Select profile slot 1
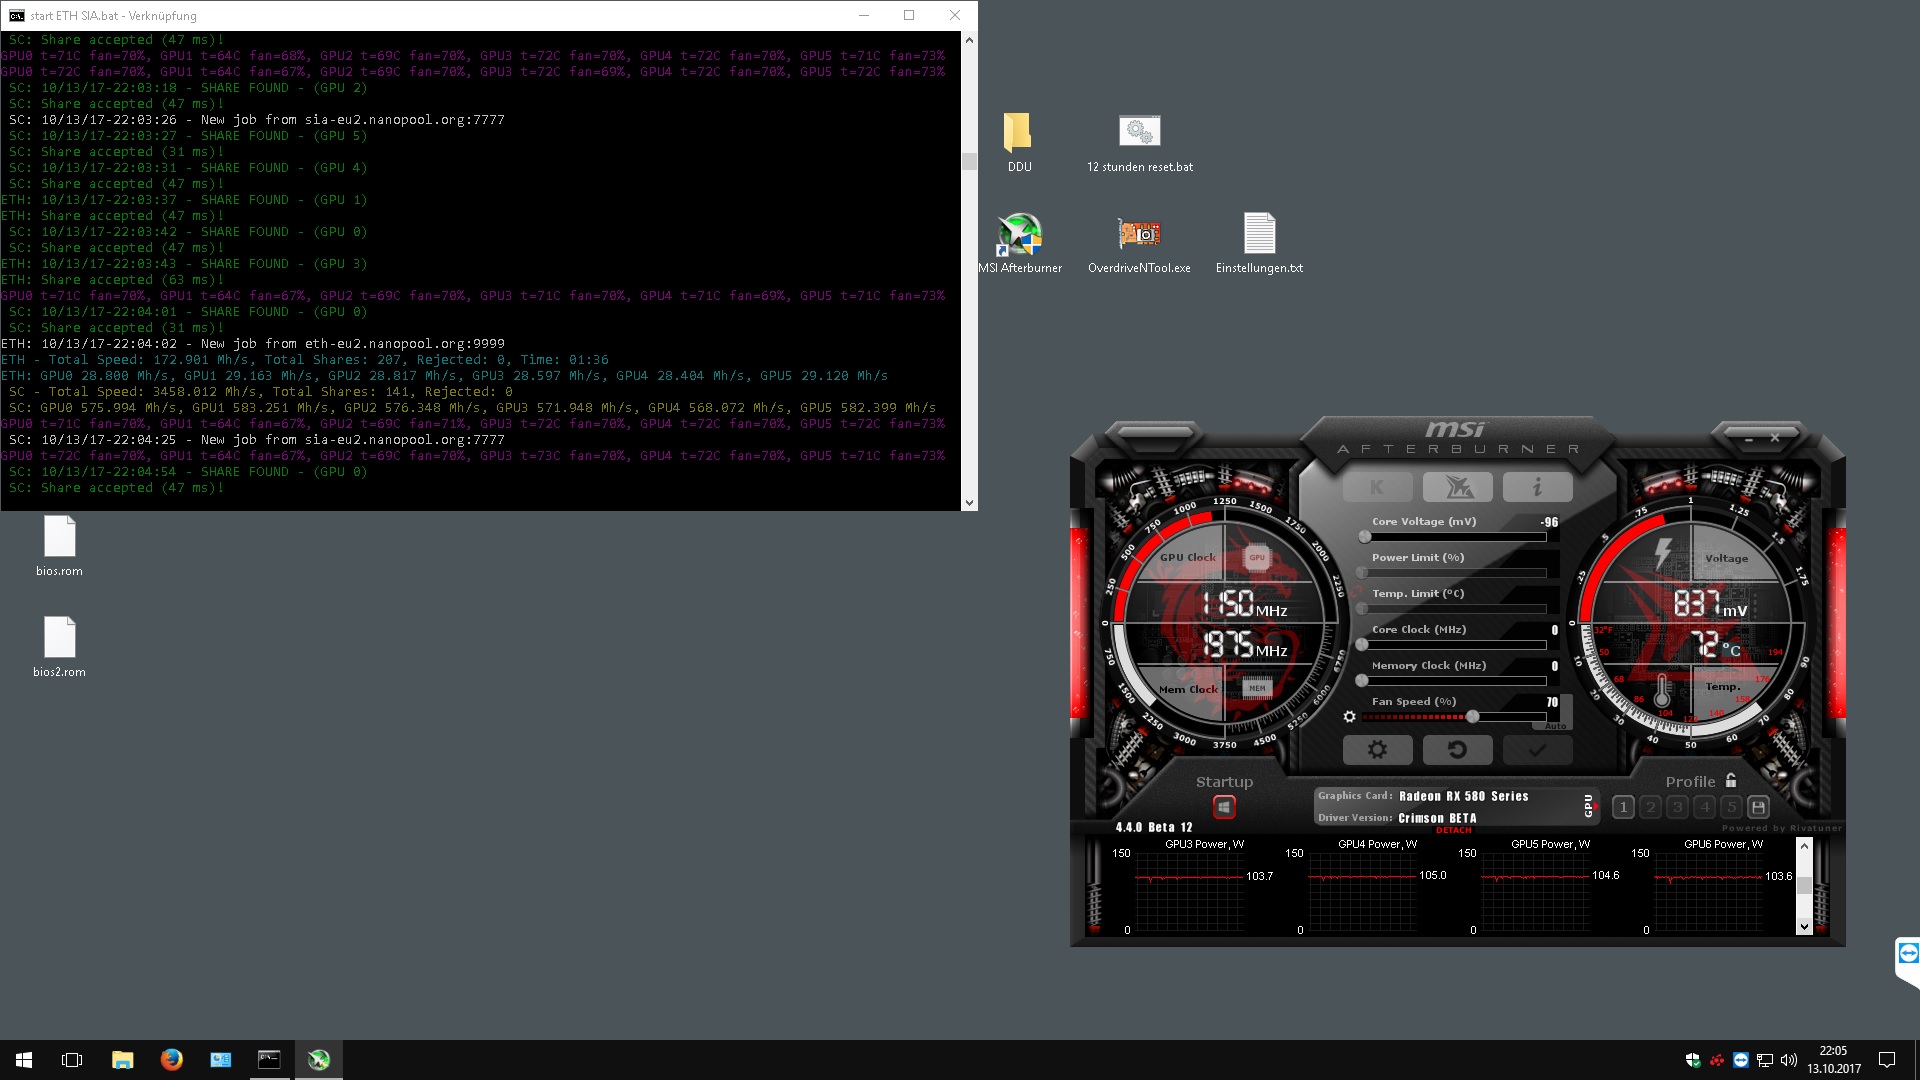Image resolution: width=1920 pixels, height=1080 pixels. 1623,807
